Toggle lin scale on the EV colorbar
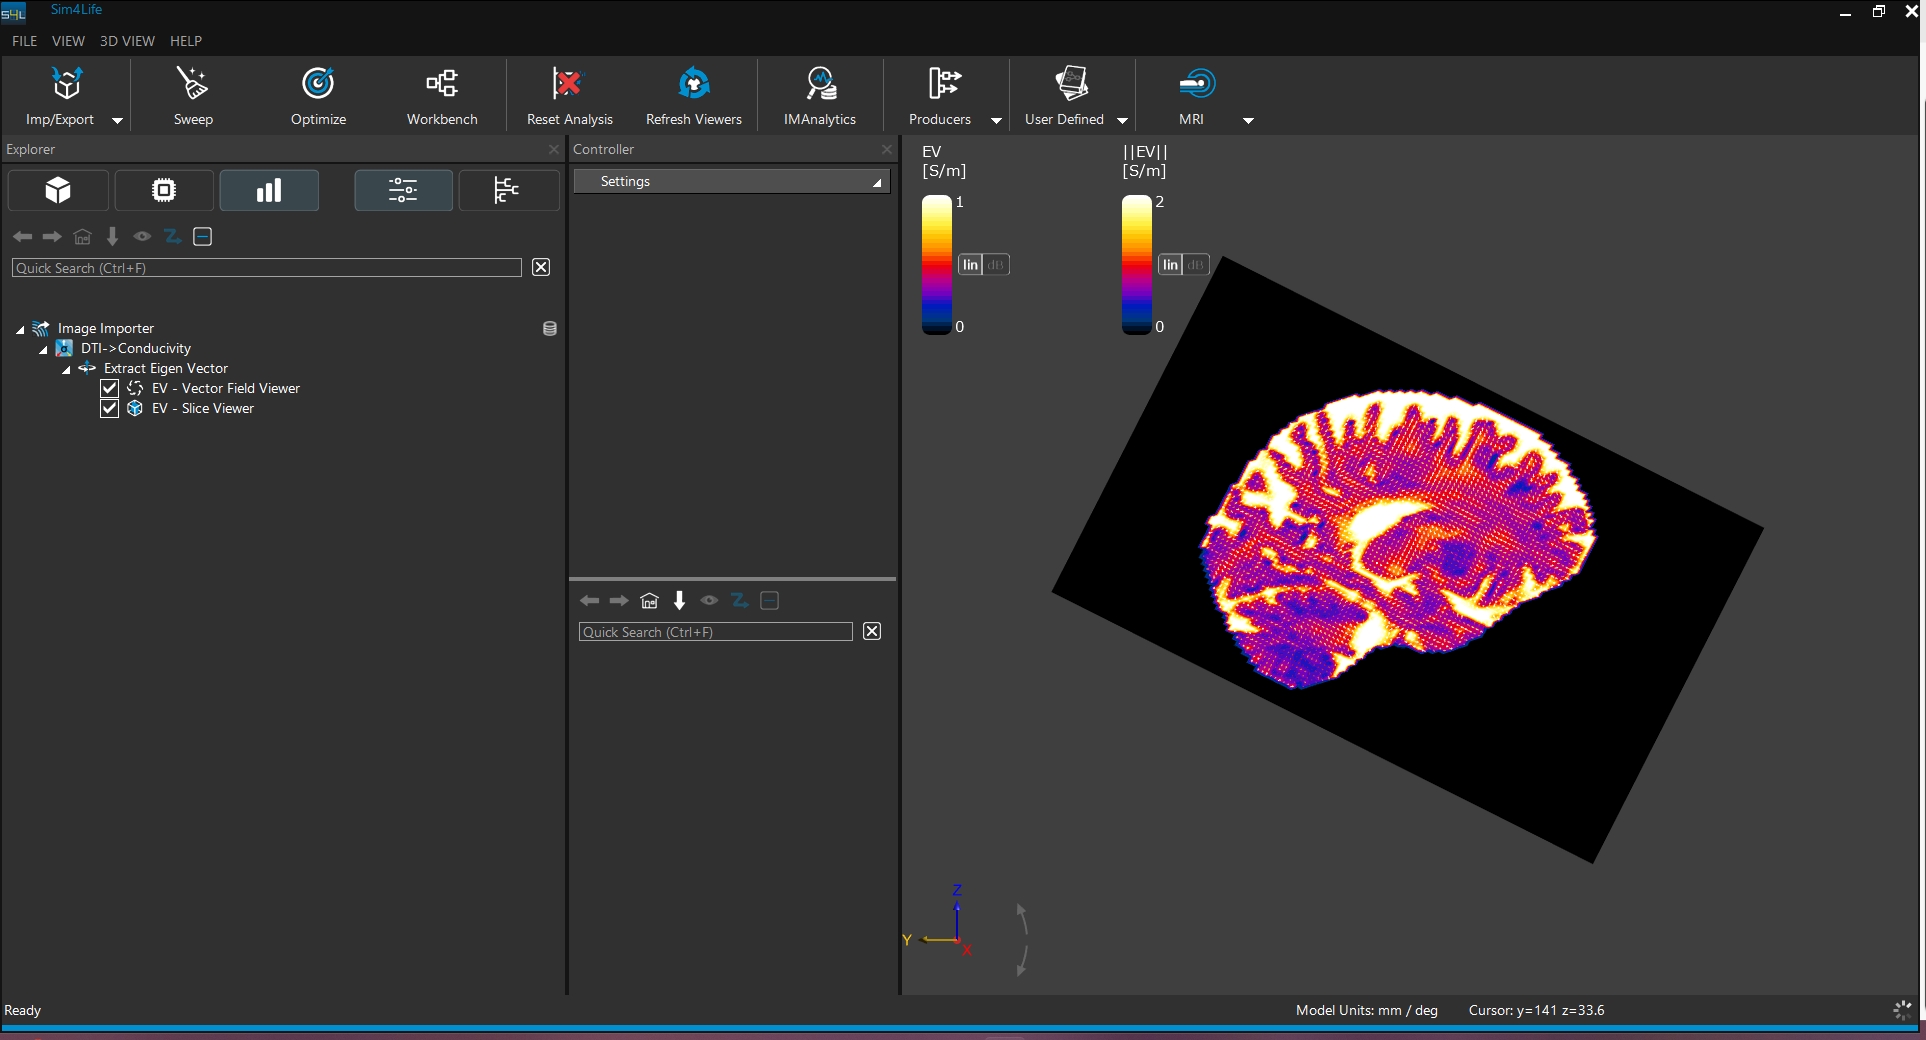 click(970, 265)
